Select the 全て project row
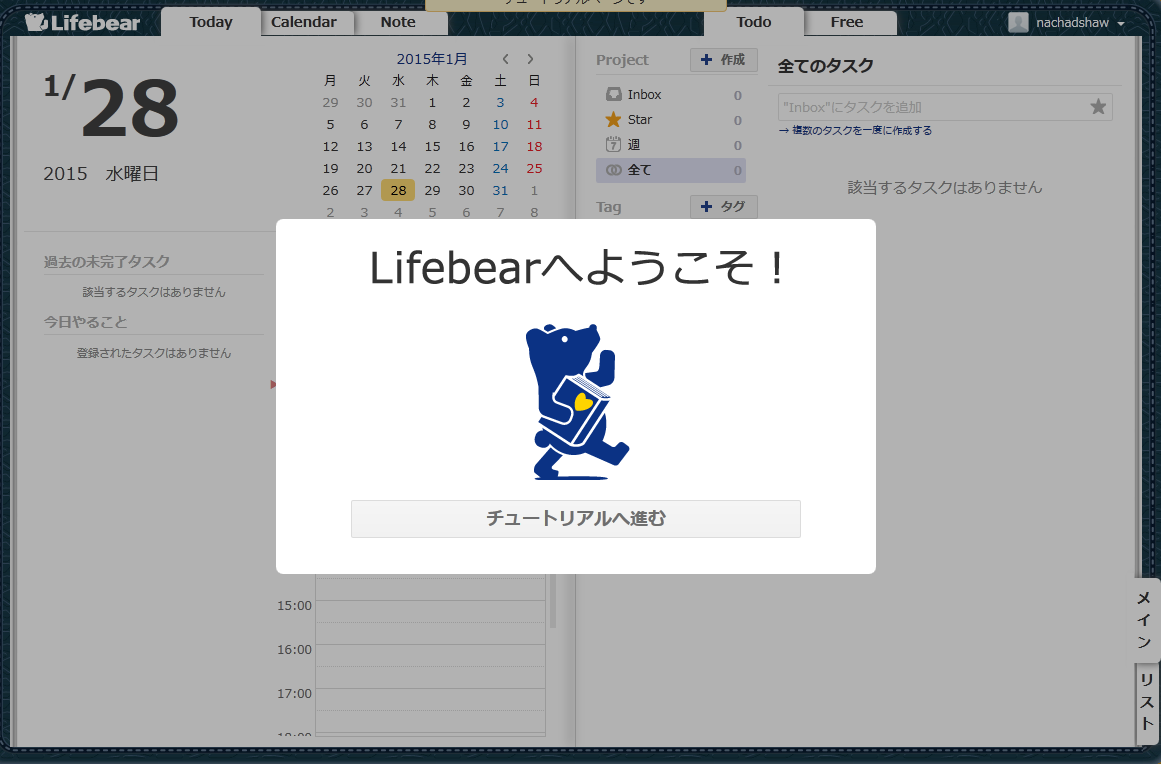 (x=671, y=170)
